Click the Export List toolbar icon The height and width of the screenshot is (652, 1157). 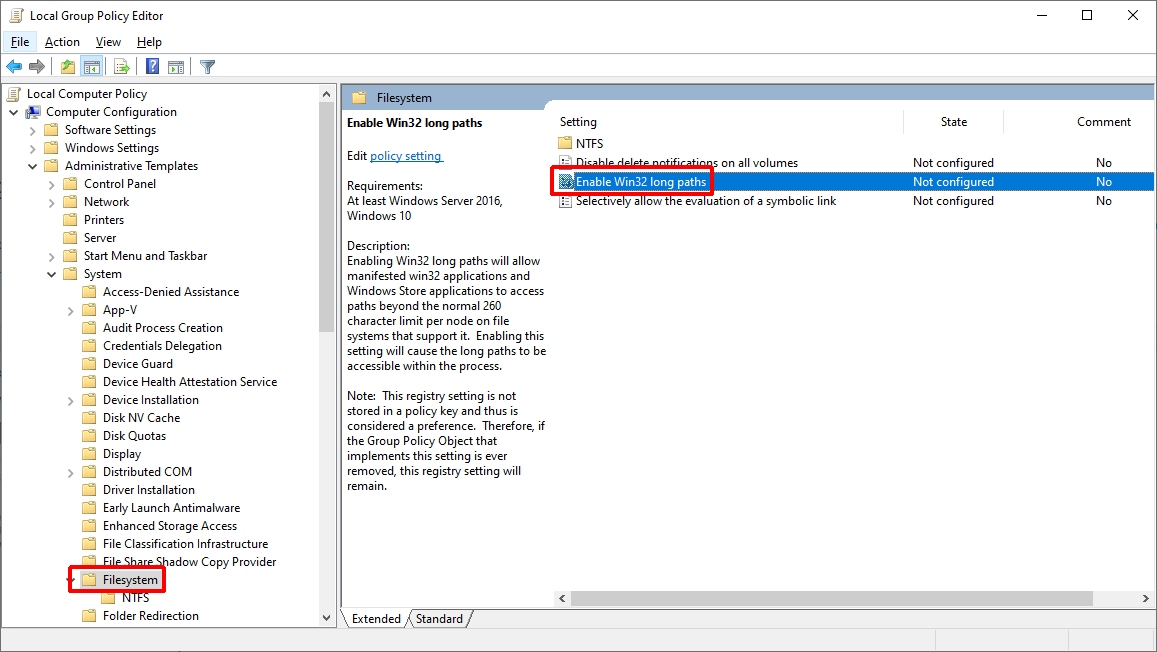[122, 67]
